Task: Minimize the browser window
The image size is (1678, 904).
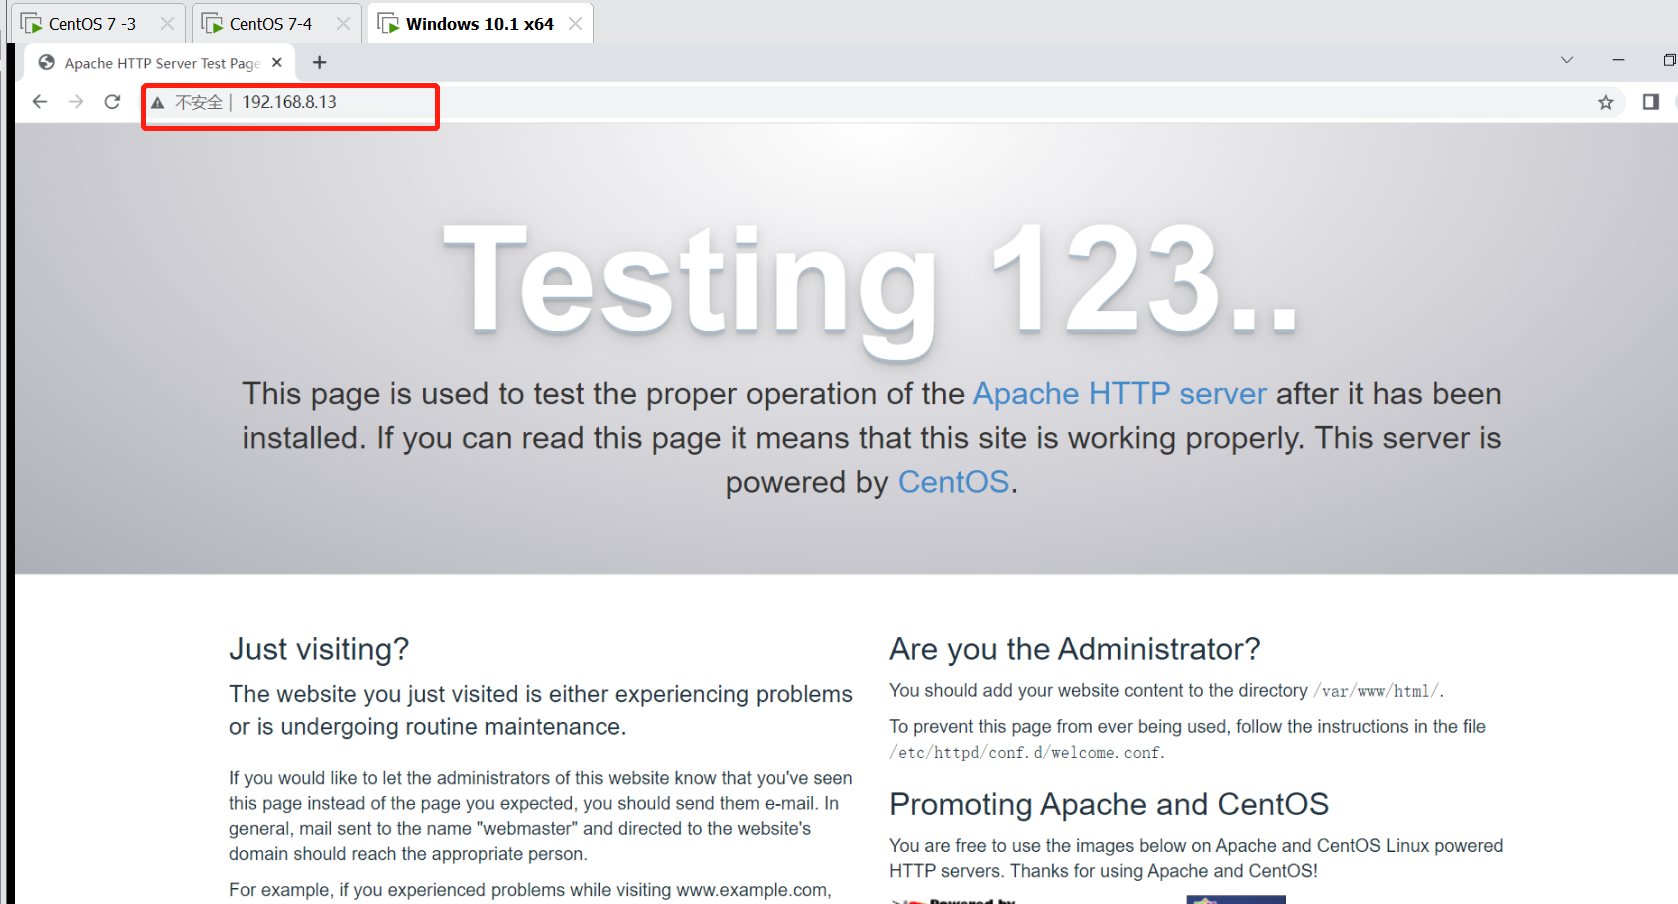Action: click(1618, 60)
